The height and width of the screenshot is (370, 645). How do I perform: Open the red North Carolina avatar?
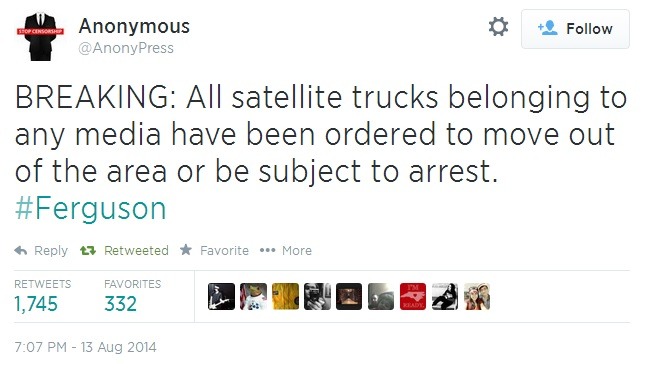click(x=413, y=296)
